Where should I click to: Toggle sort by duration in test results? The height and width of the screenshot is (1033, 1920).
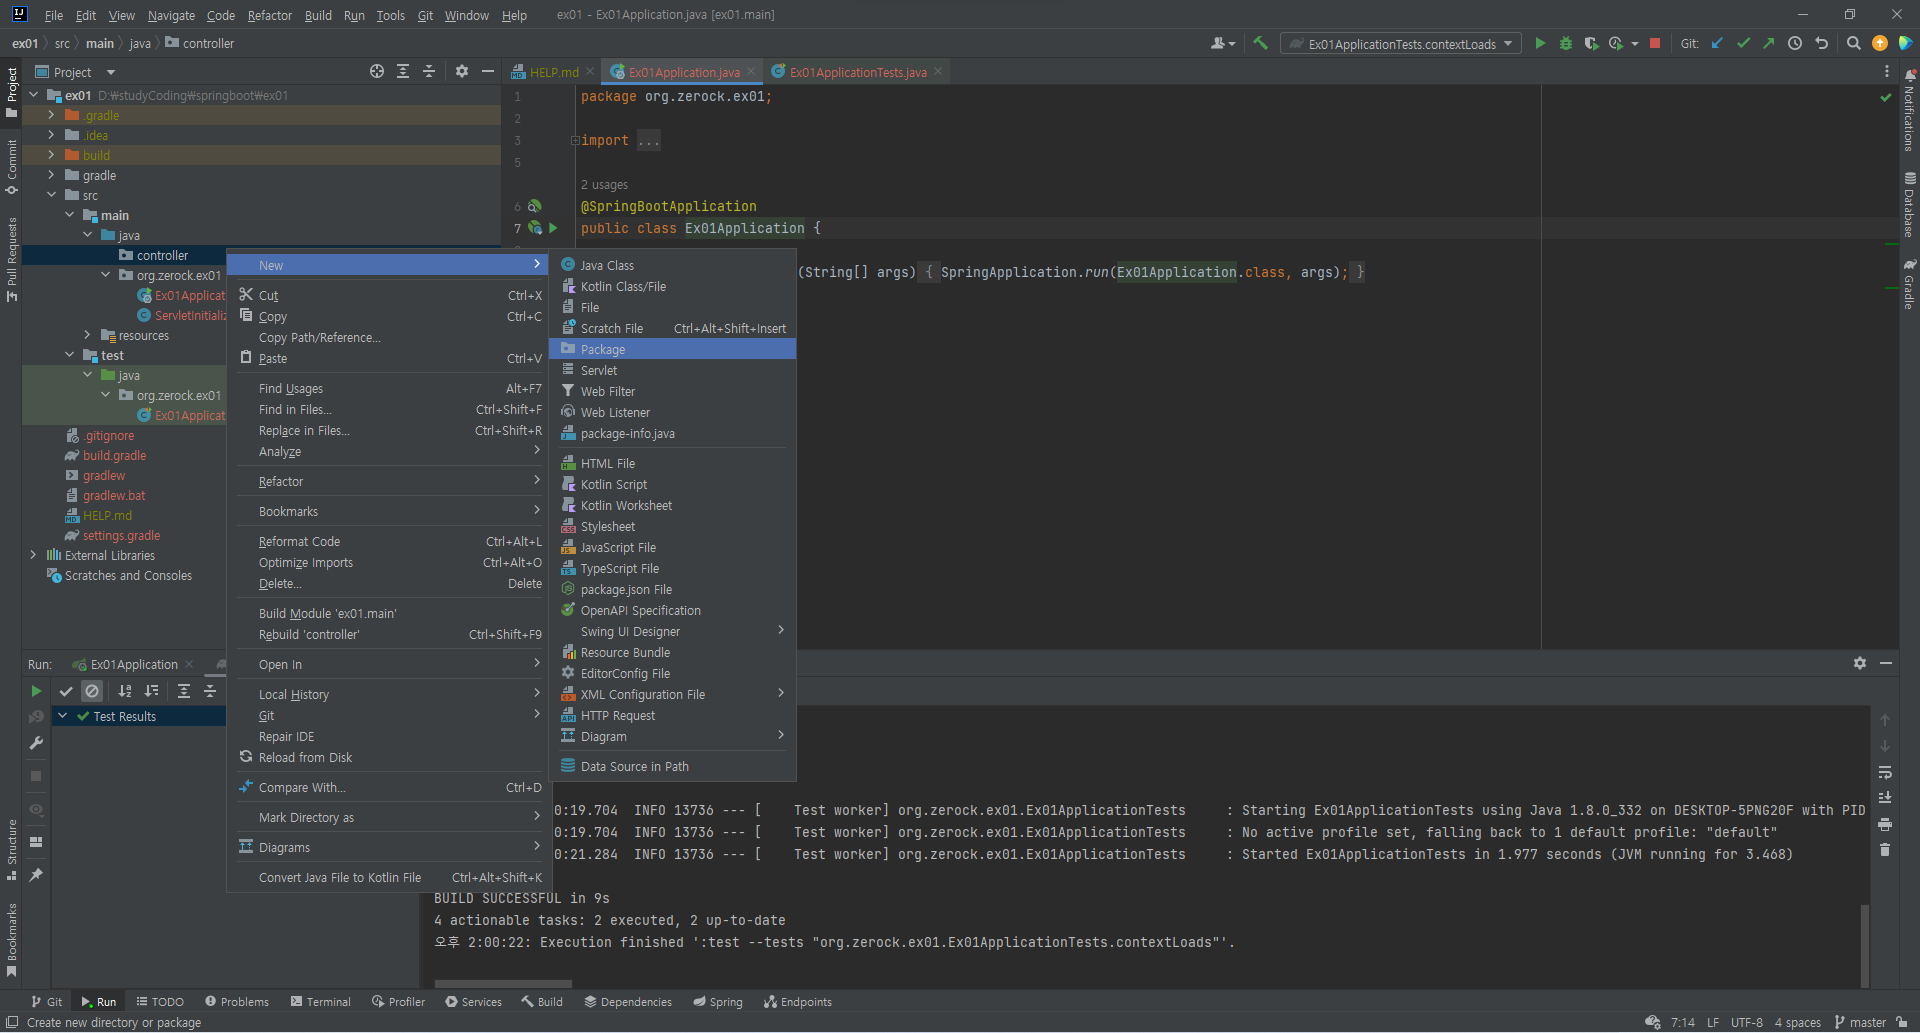point(151,691)
